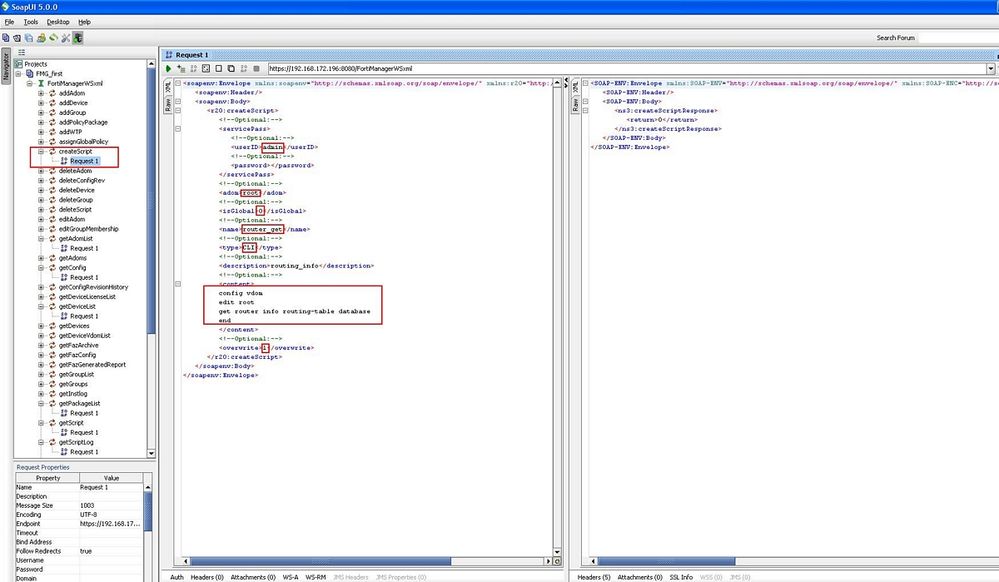The width and height of the screenshot is (999, 582).
Task: Select Request 1 under getConfig
Action: coord(83,277)
